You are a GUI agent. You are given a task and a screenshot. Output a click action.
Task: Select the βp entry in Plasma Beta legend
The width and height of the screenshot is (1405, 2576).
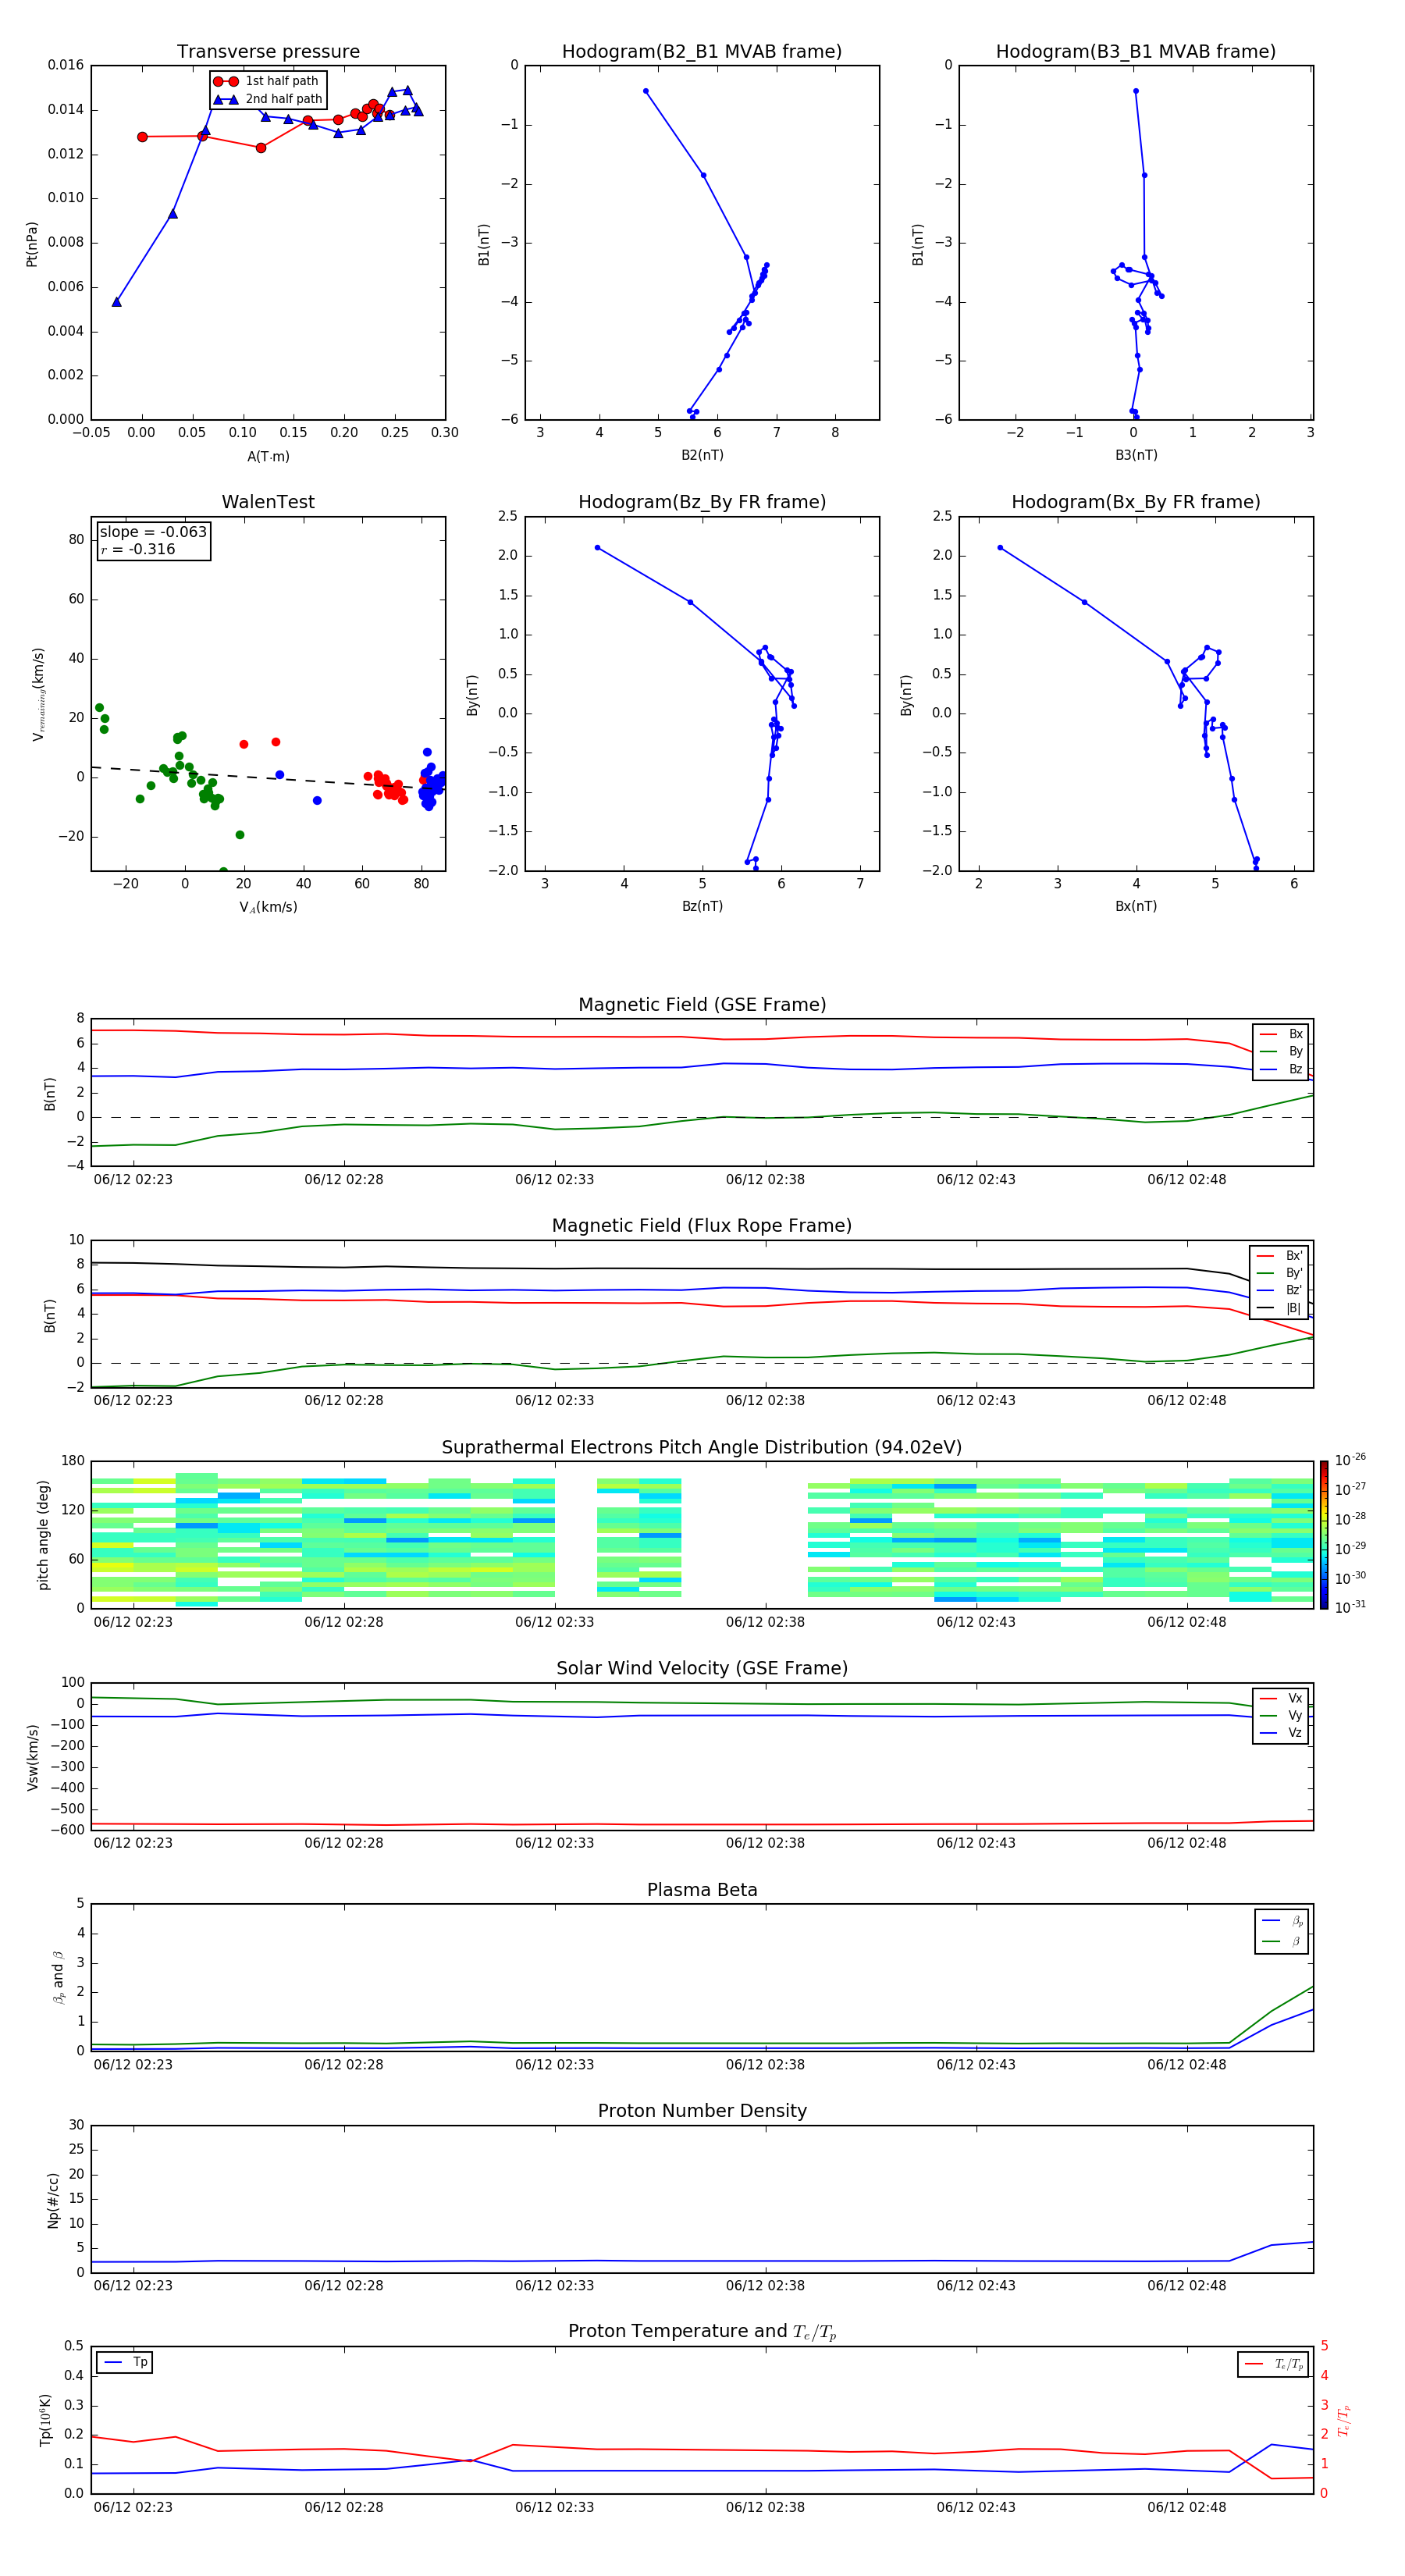pyautogui.click(x=1282, y=1921)
